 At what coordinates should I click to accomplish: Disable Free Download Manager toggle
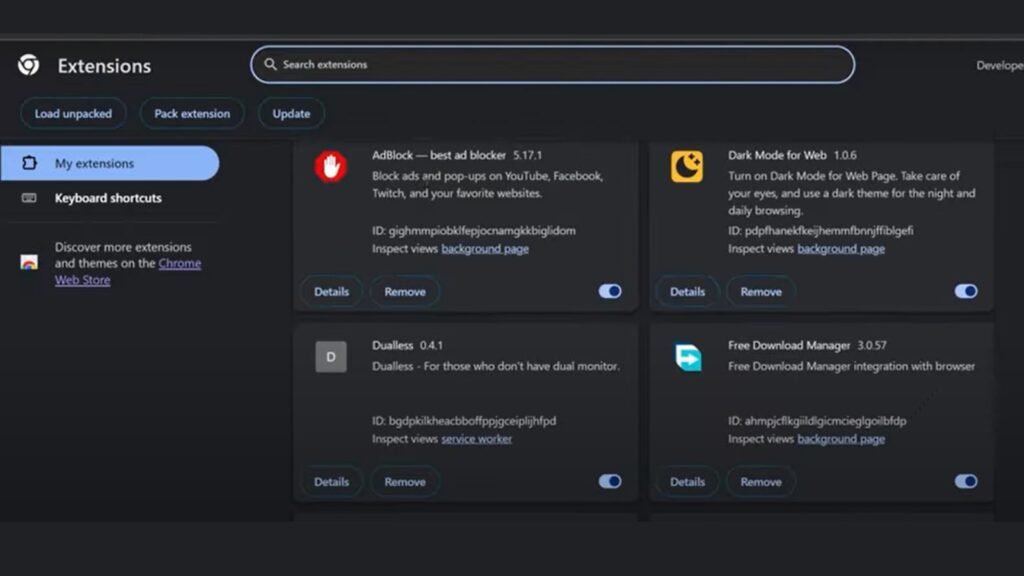(x=965, y=481)
